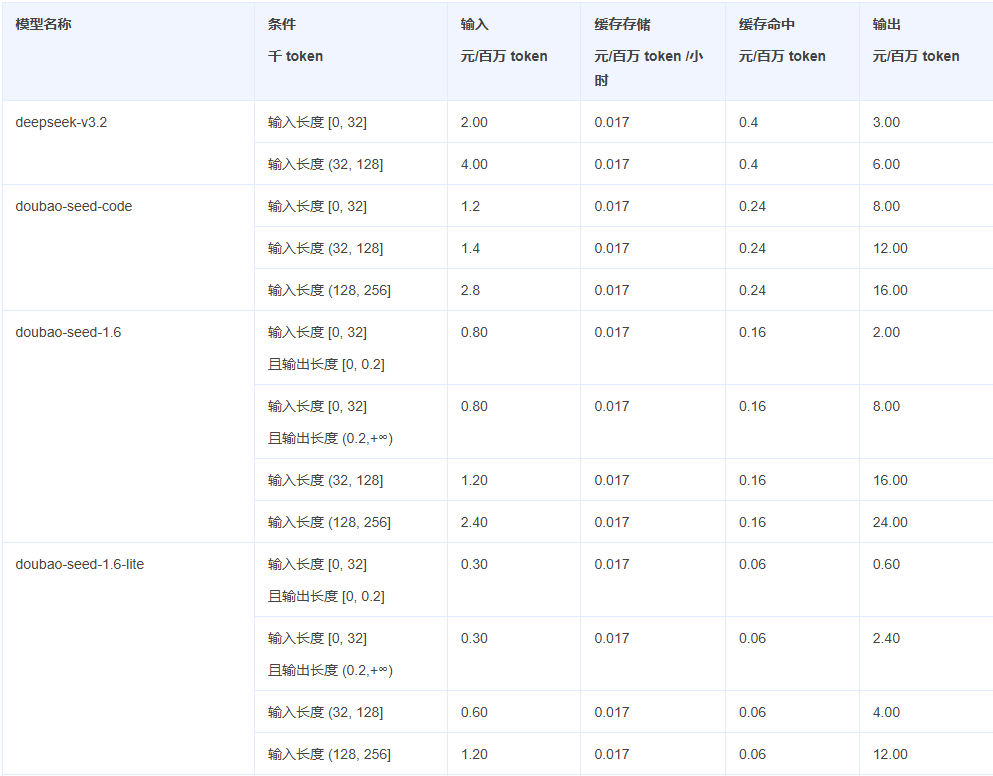Click the 元/百万 token /小时 unit label

[x=648, y=68]
